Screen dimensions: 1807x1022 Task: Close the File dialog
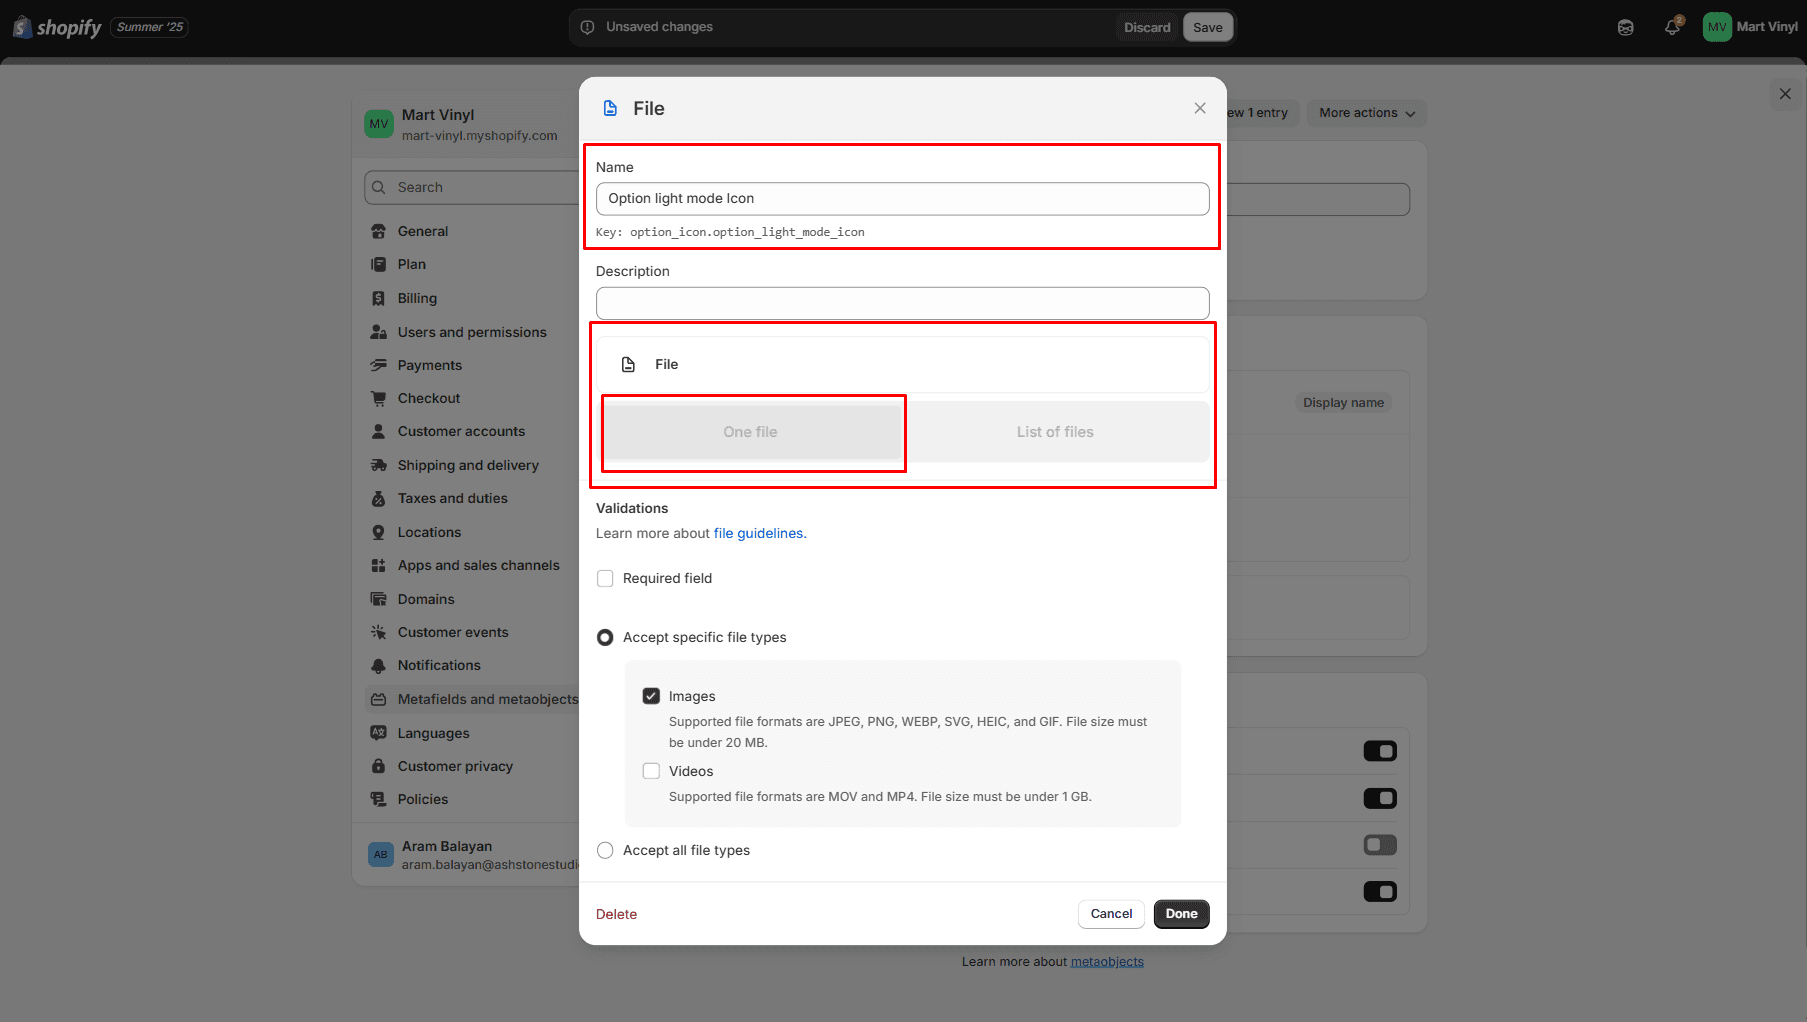pos(1200,108)
